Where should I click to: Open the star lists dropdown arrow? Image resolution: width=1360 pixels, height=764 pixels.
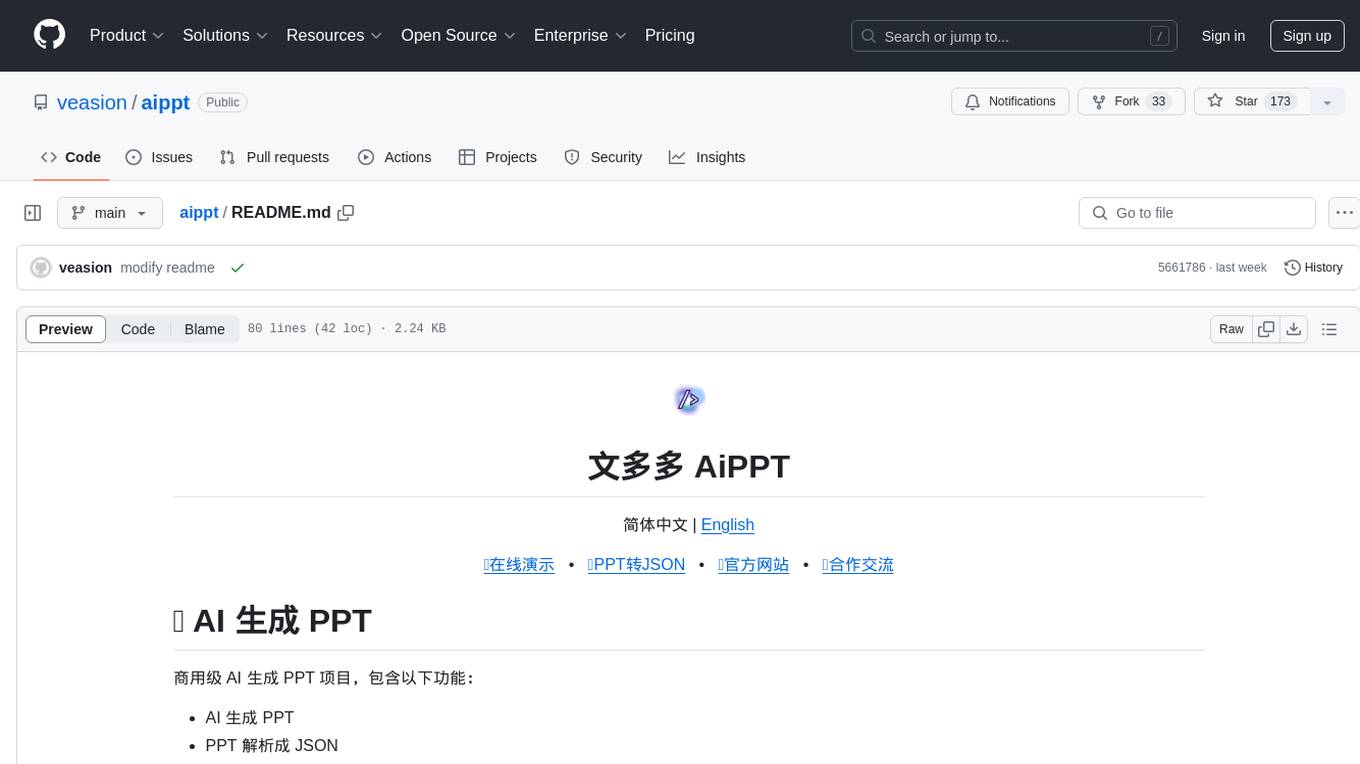(x=1327, y=102)
